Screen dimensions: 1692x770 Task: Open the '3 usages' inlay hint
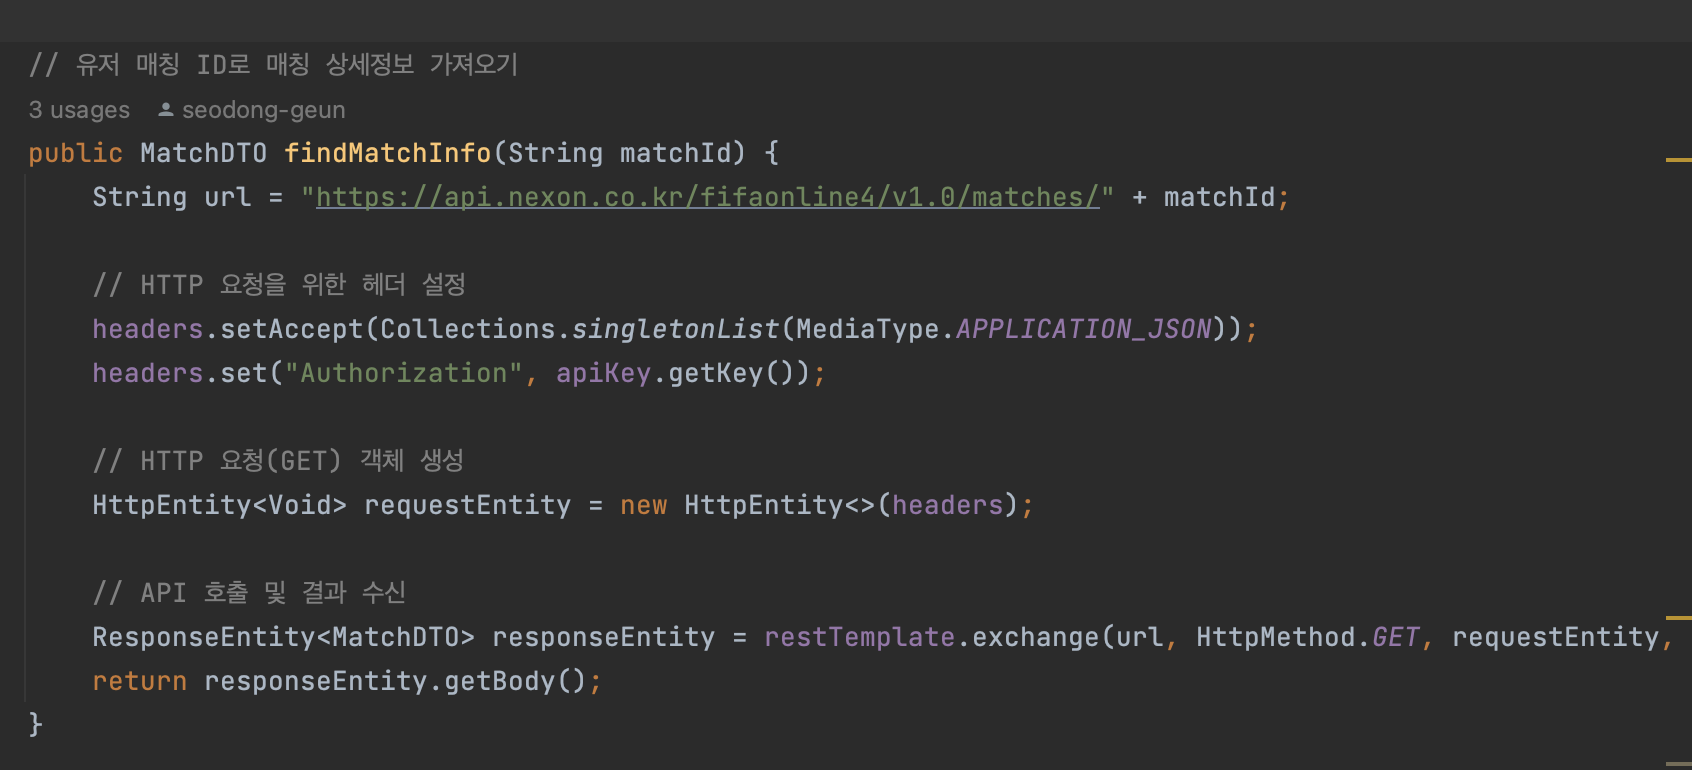pos(79,110)
